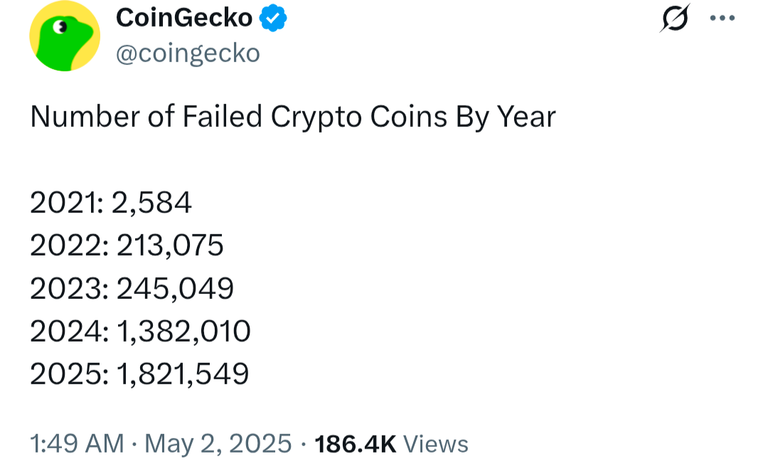
Task: Open the 1:49 AM timestamp link
Action: pos(77,444)
